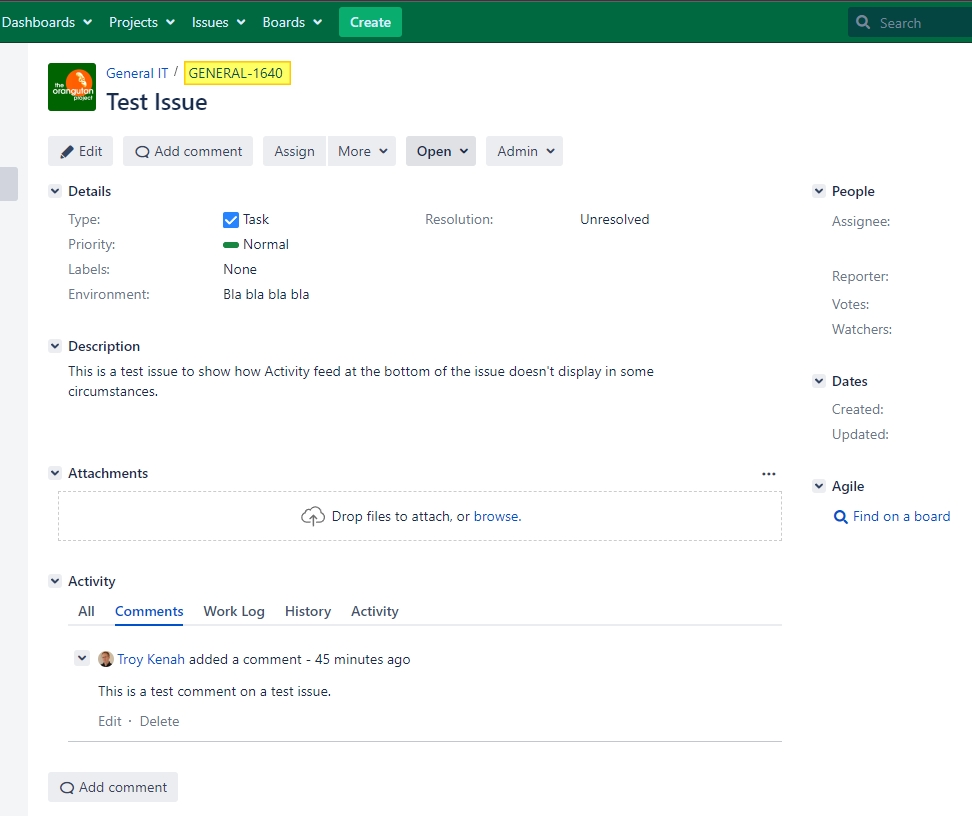The width and height of the screenshot is (972, 816).
Task: Switch to the Activity tab
Action: [374, 611]
